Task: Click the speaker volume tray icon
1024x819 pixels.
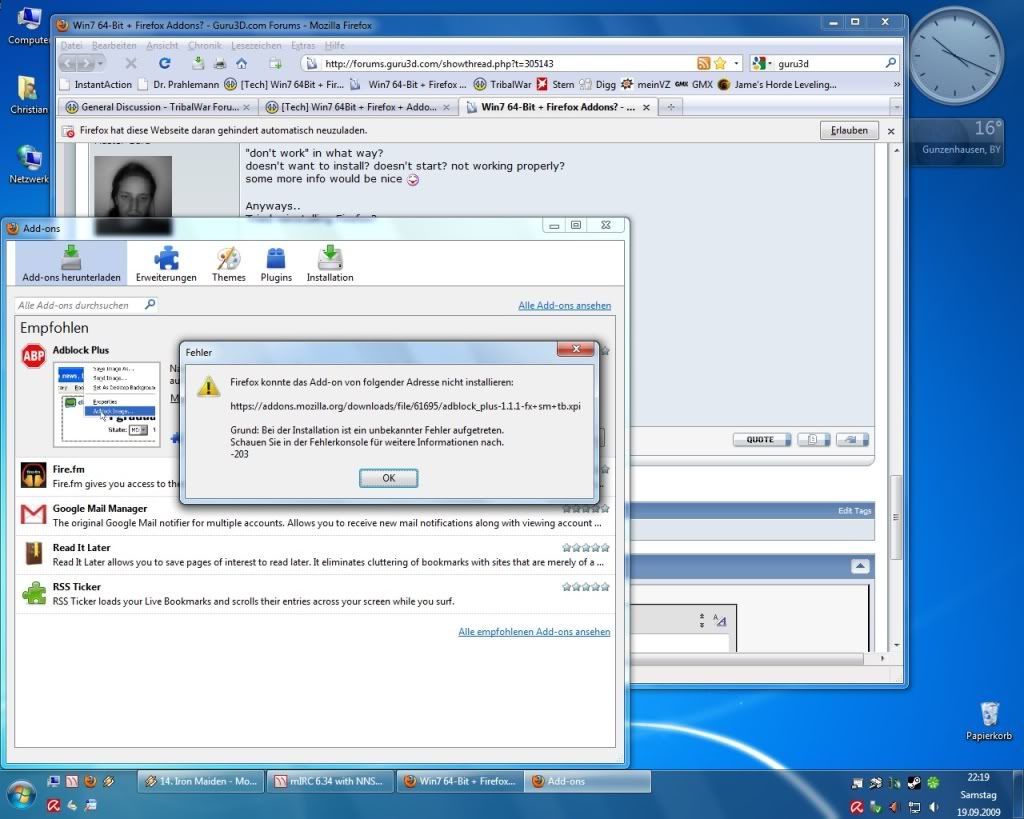Action: pos(935,807)
